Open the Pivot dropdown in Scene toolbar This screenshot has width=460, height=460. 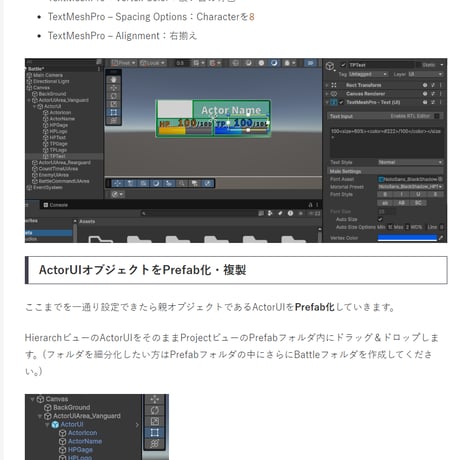tap(123, 63)
